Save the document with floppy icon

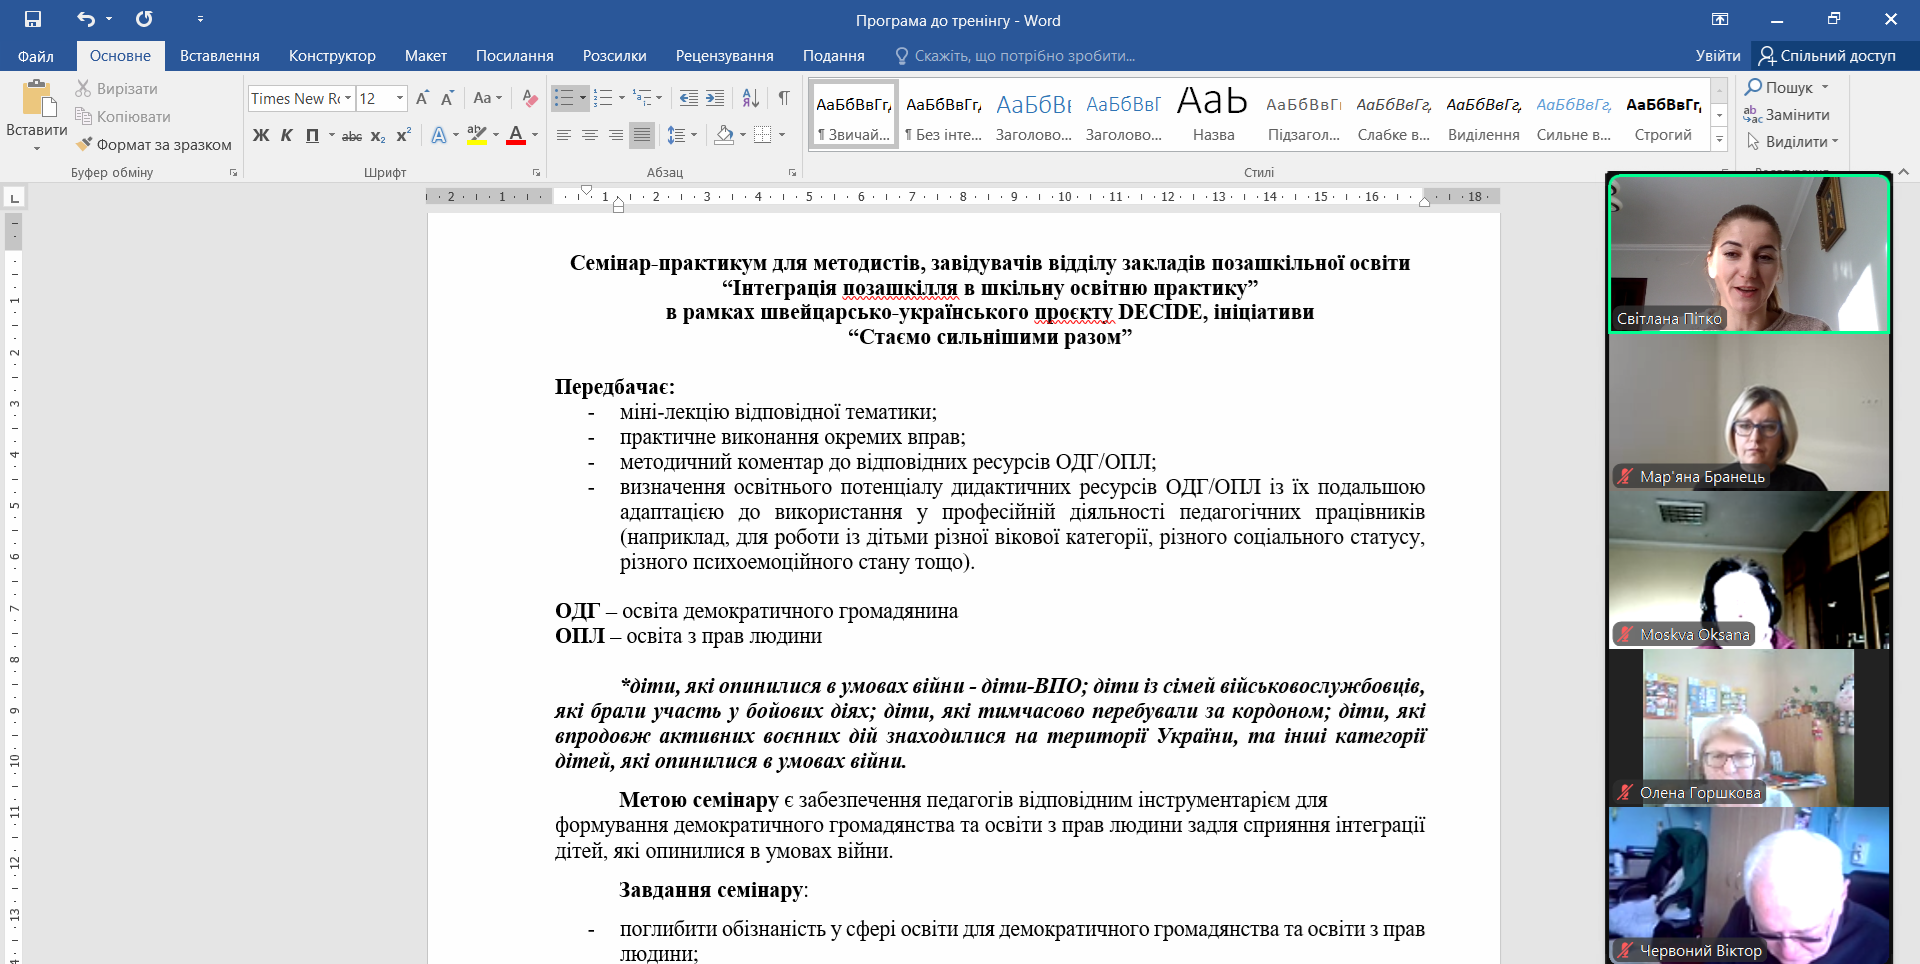(33, 19)
